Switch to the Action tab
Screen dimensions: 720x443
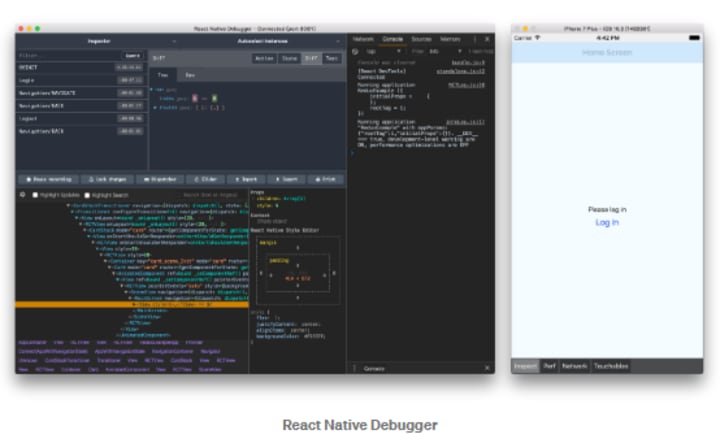(264, 58)
